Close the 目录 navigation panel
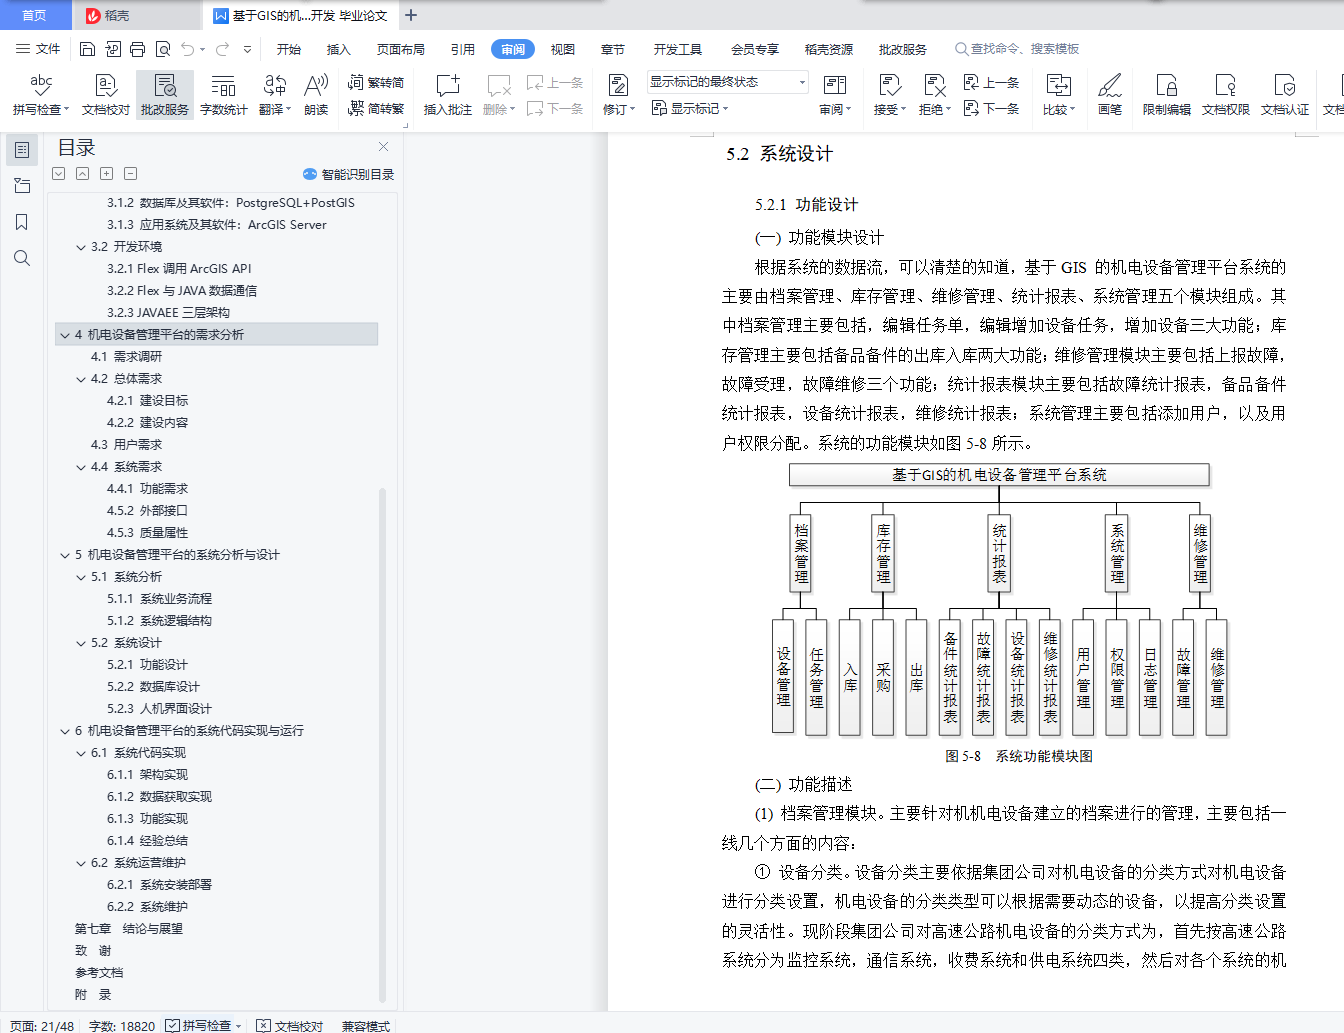The width and height of the screenshot is (1344, 1033). (383, 147)
